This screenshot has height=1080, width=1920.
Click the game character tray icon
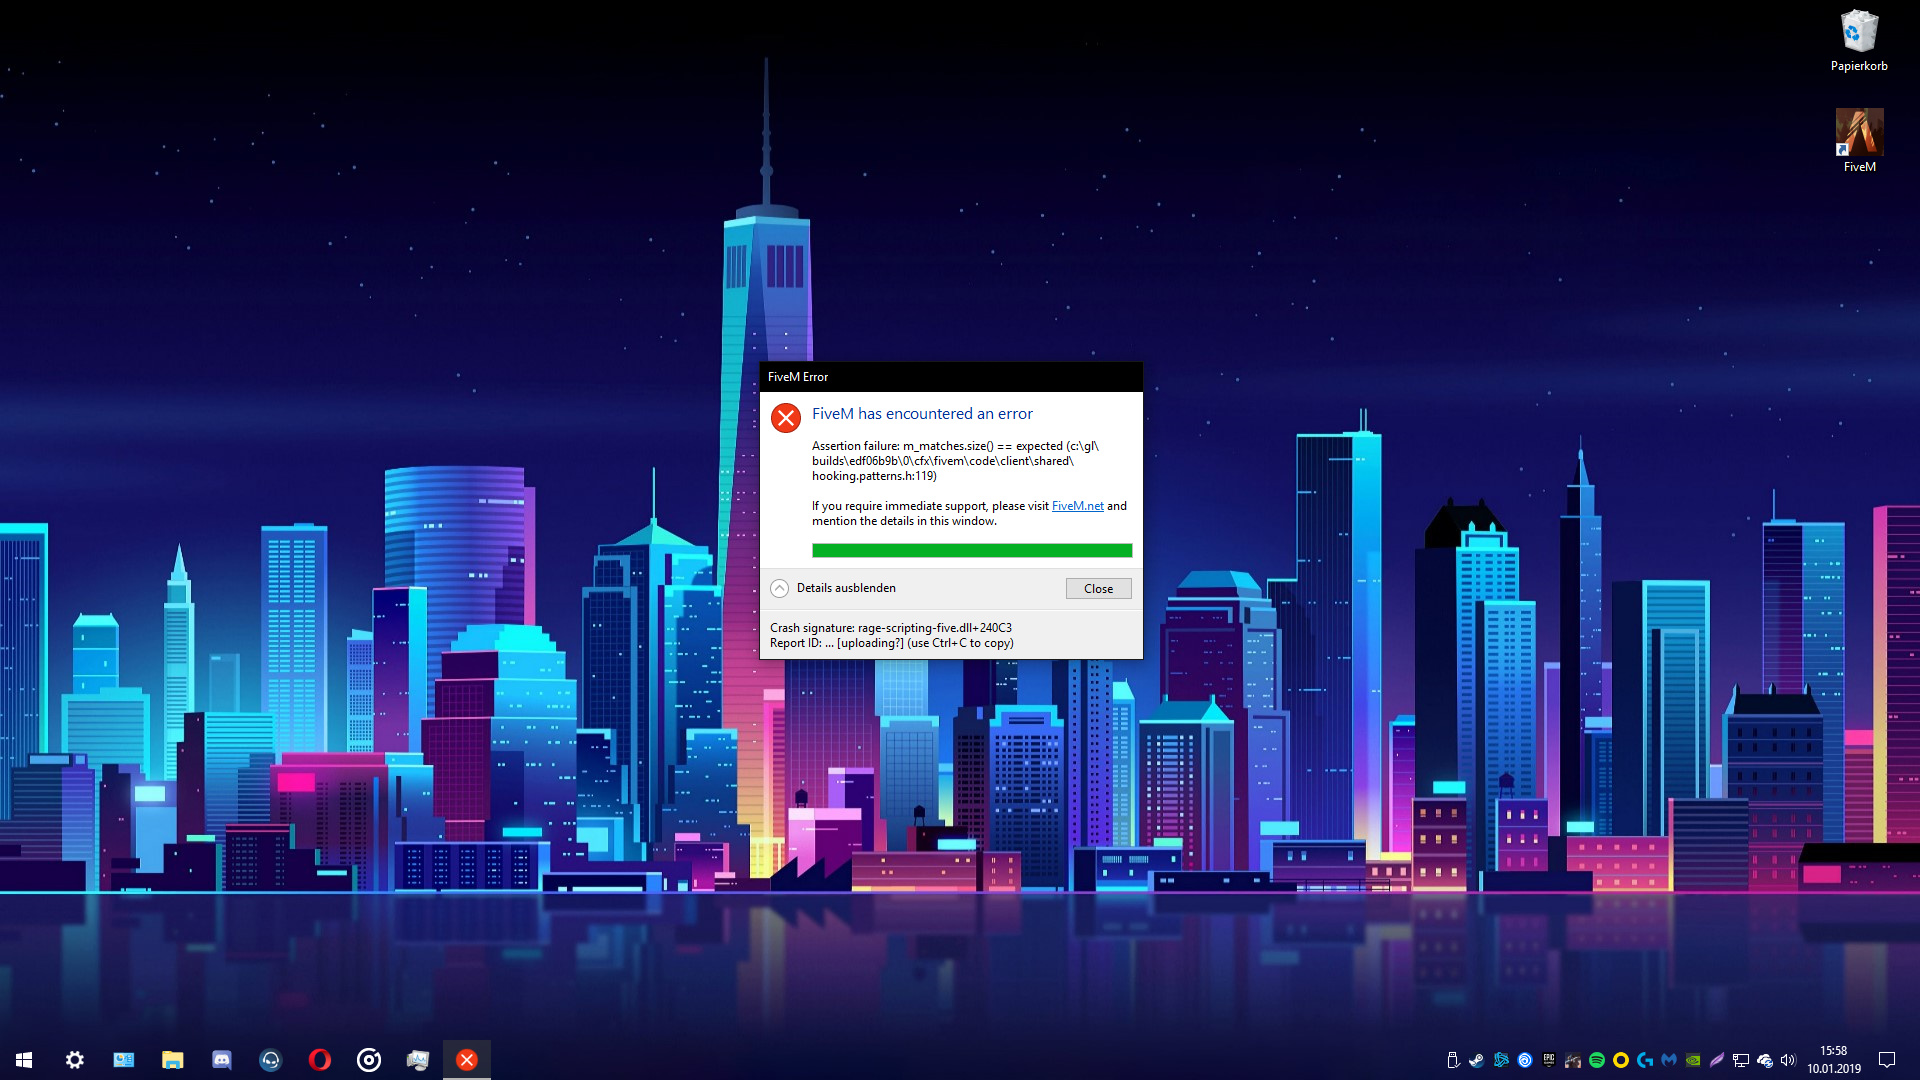[x=1573, y=1060]
